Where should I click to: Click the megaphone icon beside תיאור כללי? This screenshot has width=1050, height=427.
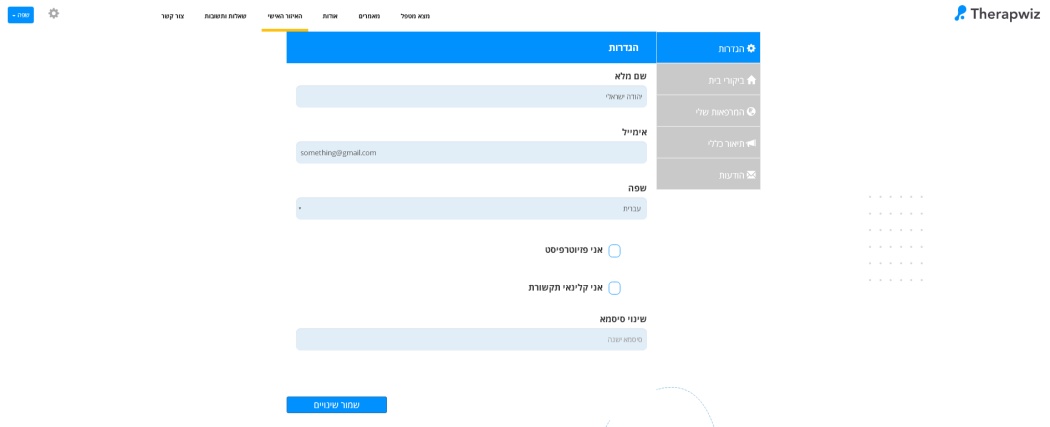[x=751, y=143]
